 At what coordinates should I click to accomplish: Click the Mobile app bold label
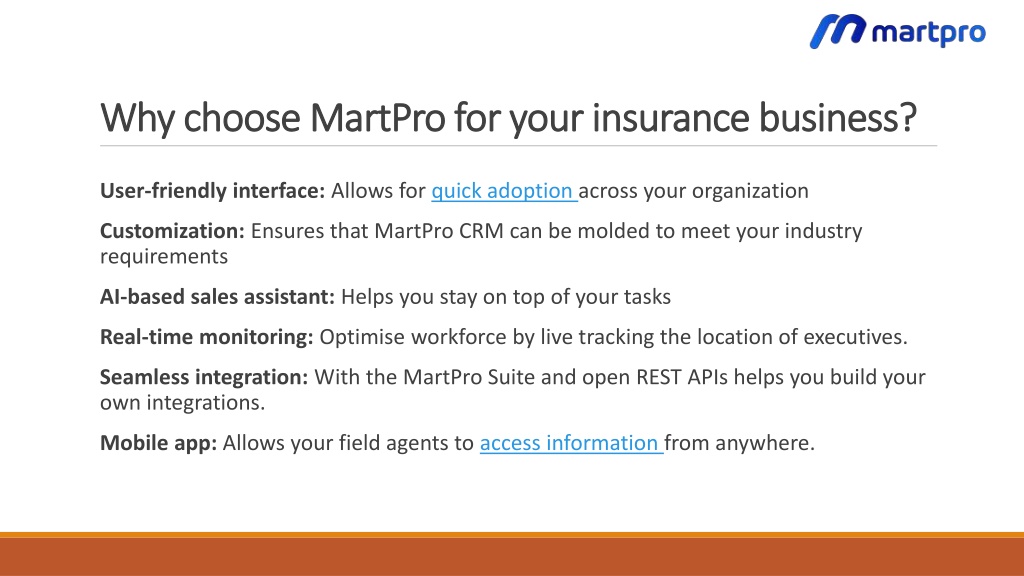click(159, 443)
